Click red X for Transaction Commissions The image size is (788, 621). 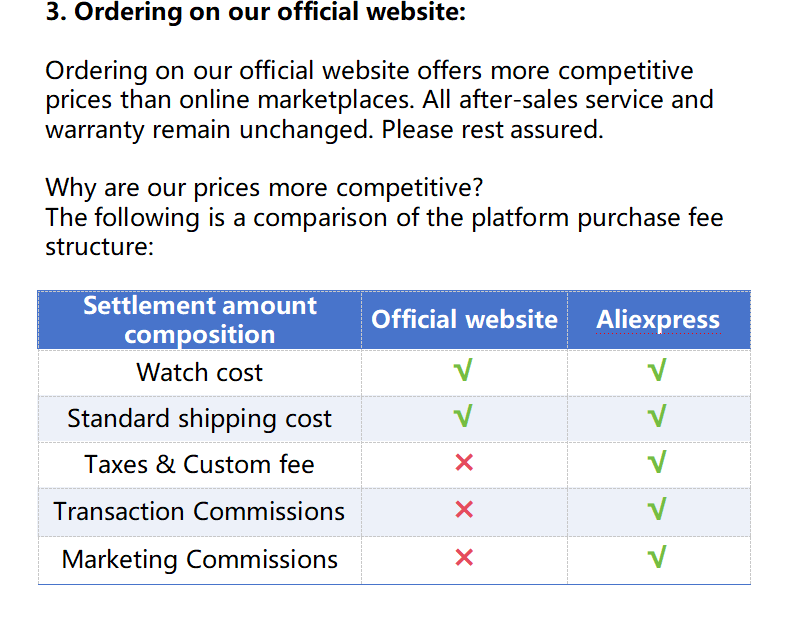[x=463, y=510]
